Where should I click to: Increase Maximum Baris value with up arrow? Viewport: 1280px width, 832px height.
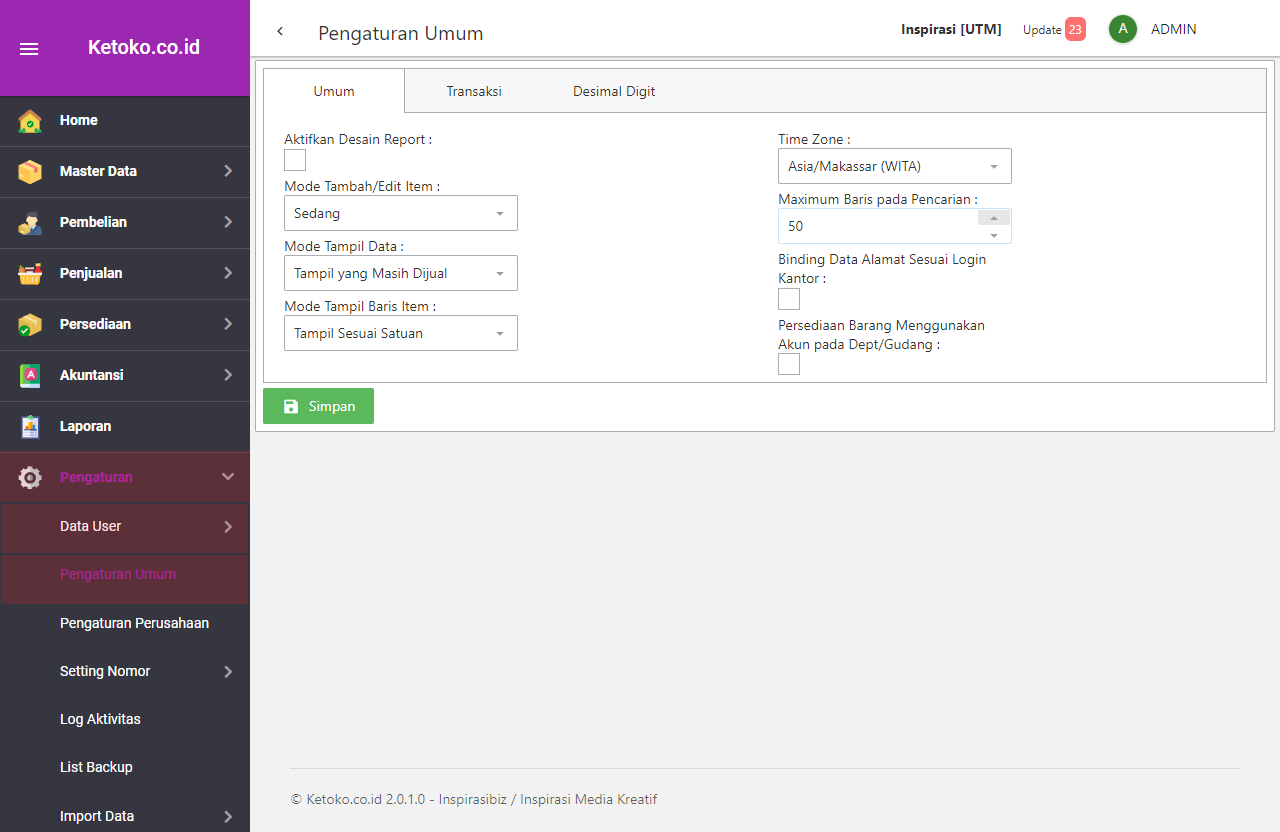click(x=993, y=218)
